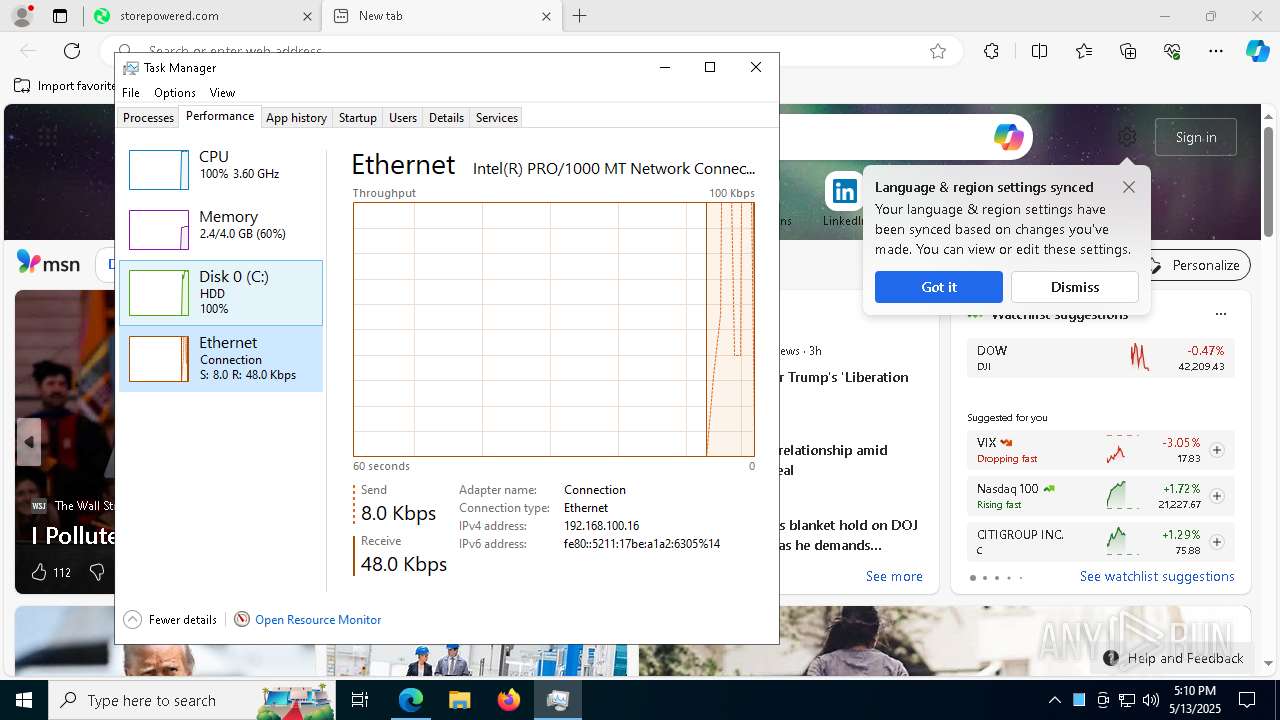Close the language settings synced popup
1280x720 pixels.
1129,187
